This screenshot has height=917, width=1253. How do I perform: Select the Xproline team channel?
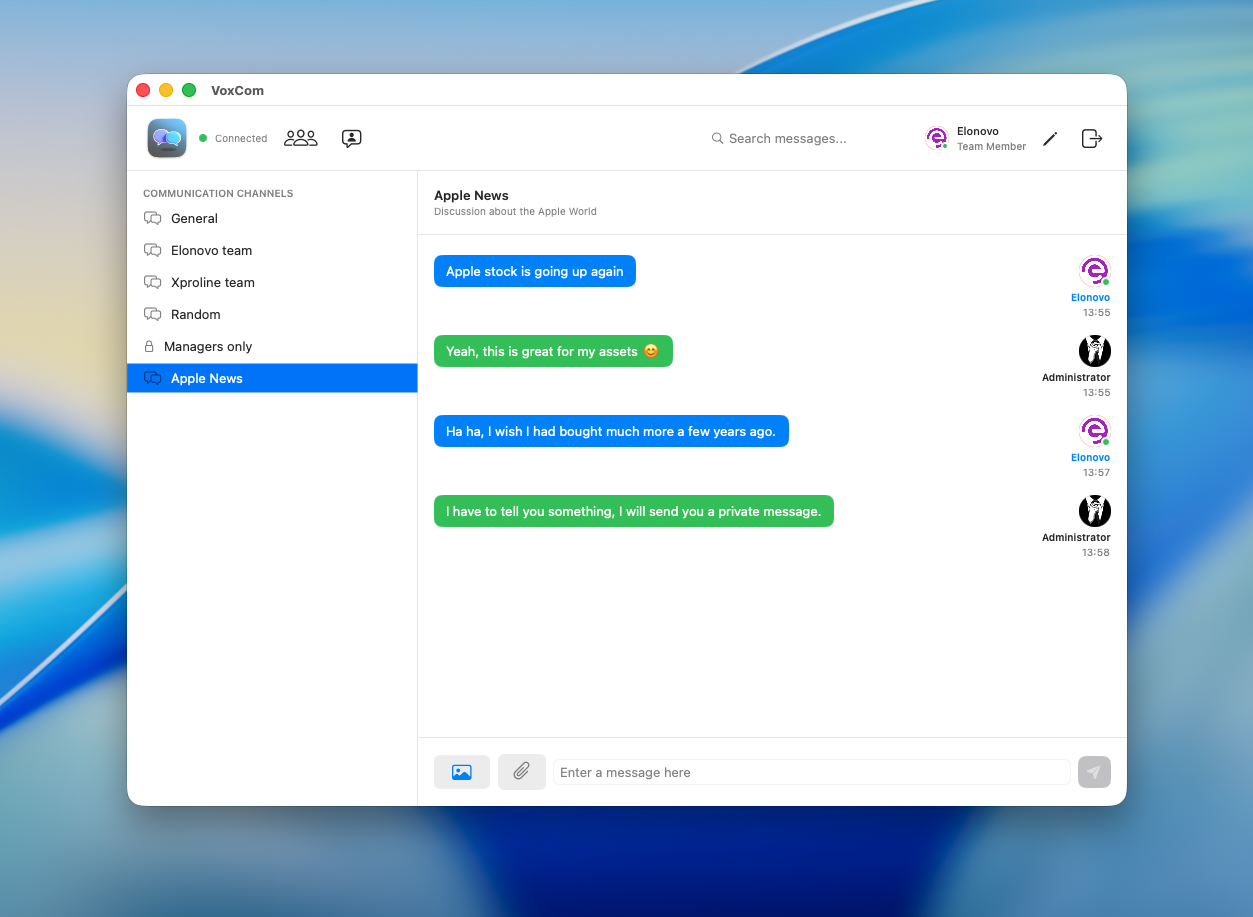[212, 282]
